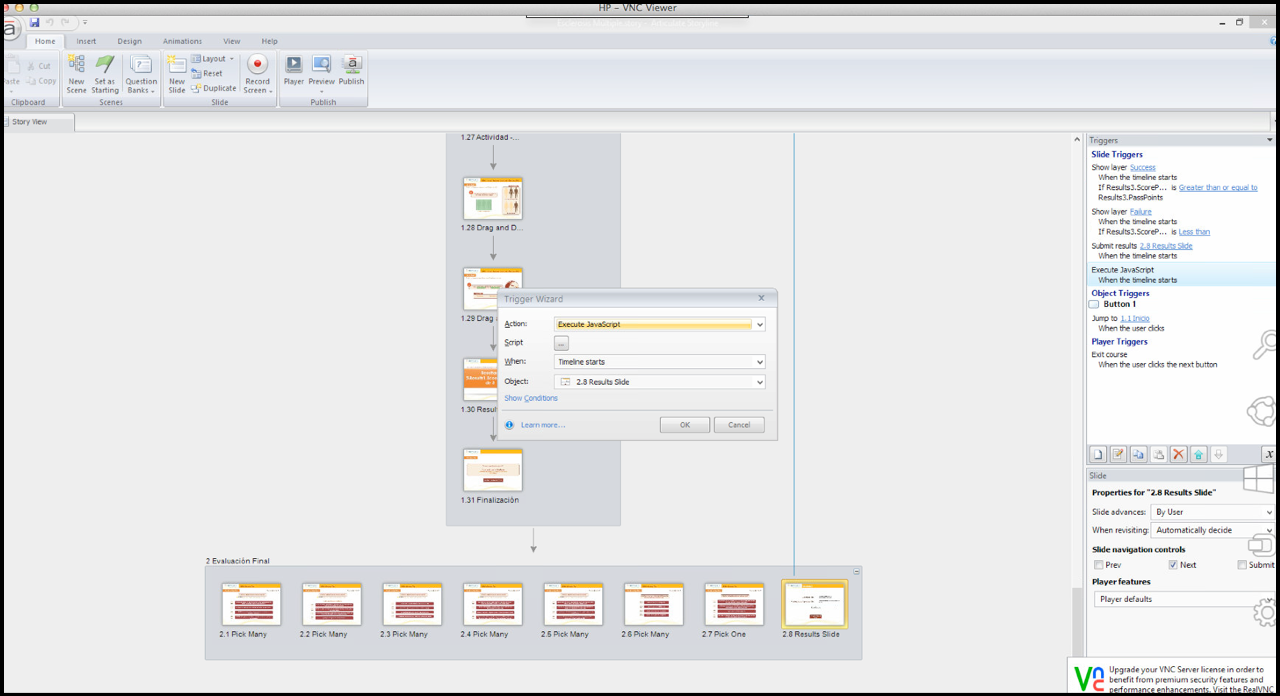This screenshot has height=696, width=1280.
Task: Move trigger up with the arrow icon
Action: pyautogui.click(x=1198, y=454)
